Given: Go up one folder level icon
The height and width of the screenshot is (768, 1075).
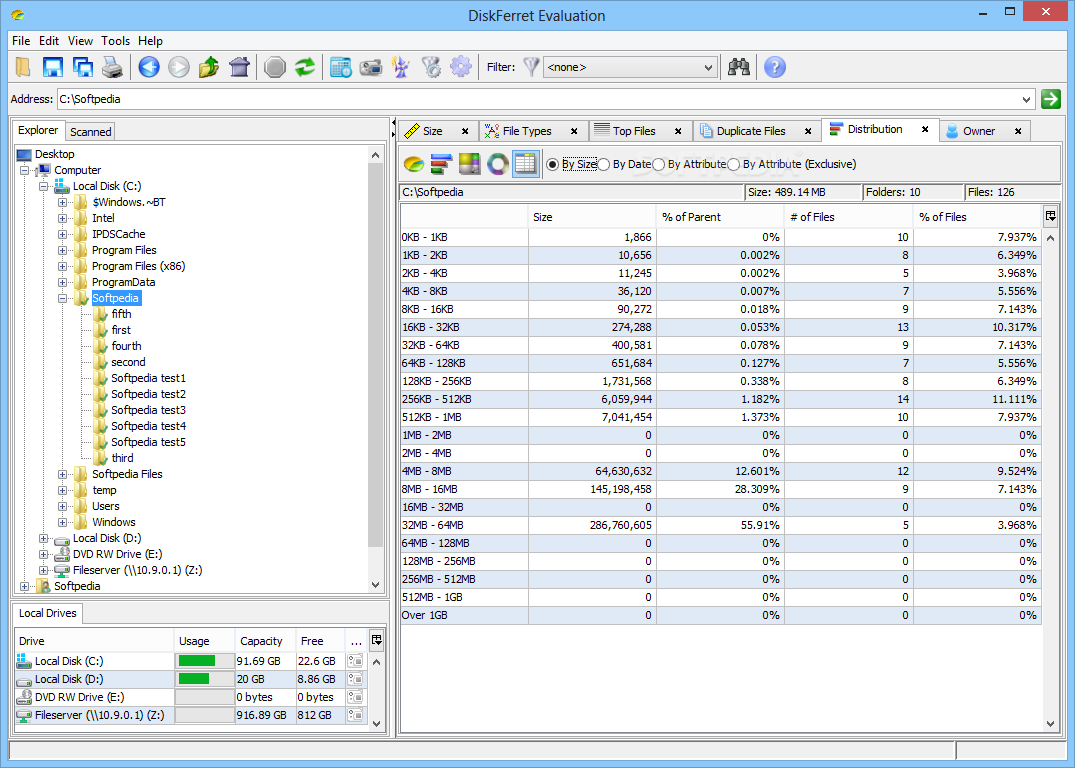Looking at the screenshot, I should tap(209, 67).
